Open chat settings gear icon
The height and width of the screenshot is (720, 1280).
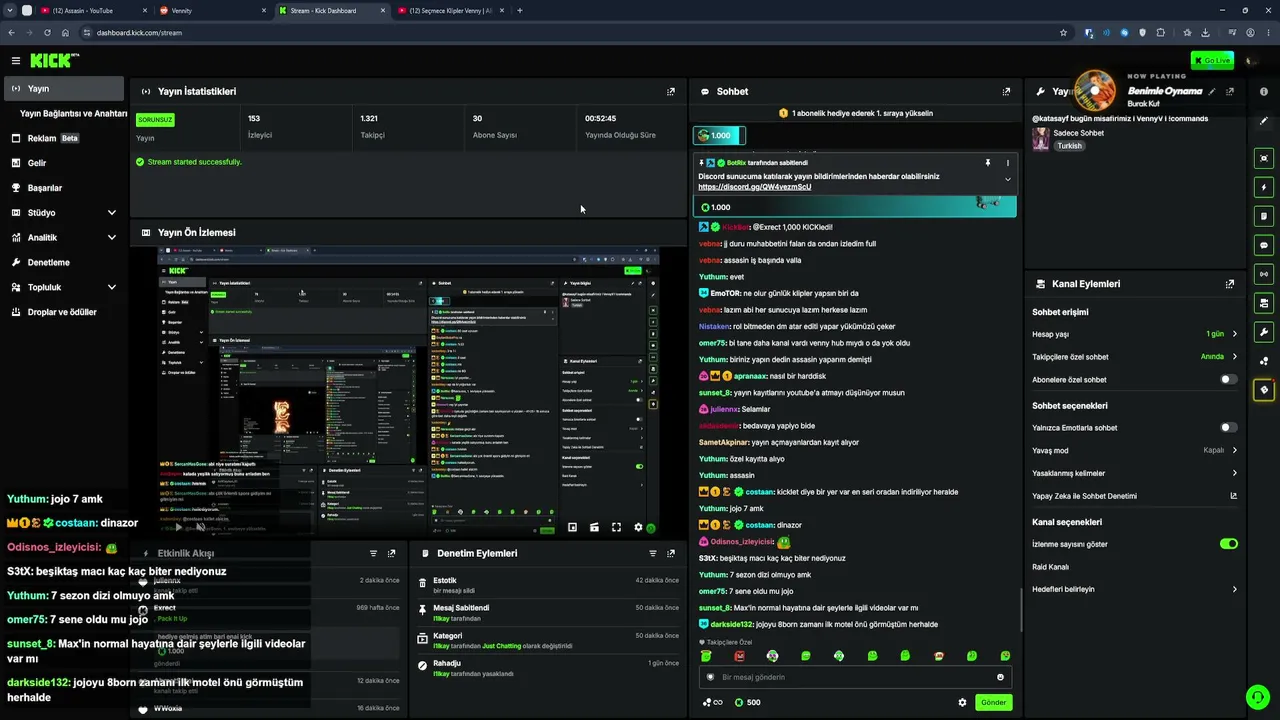(963, 702)
